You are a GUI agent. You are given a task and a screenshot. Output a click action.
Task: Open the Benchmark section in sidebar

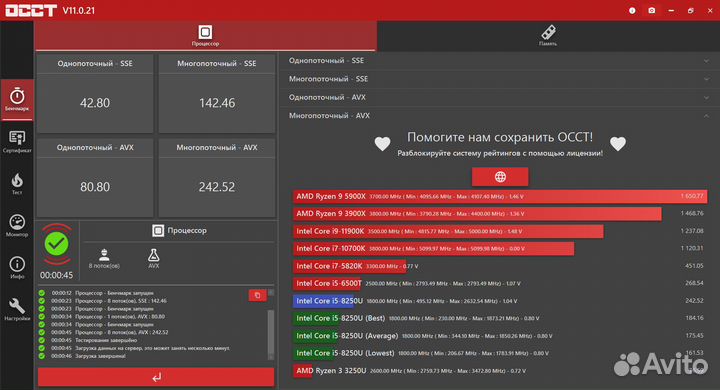[17, 100]
